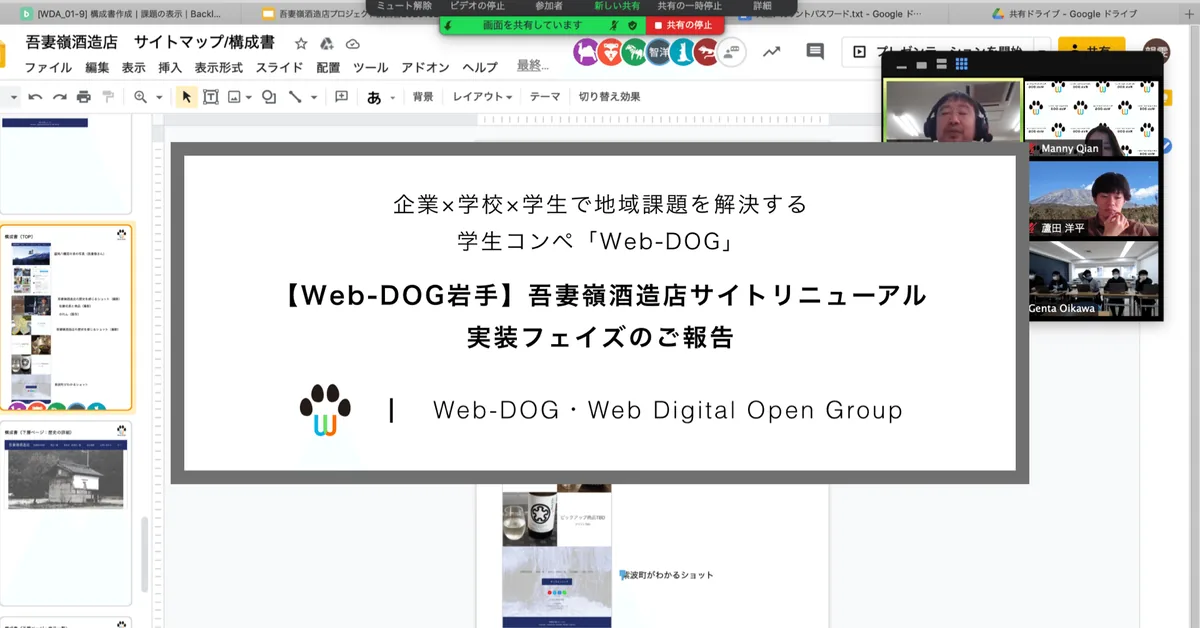The height and width of the screenshot is (628, 1200).
Task: Star the 吾妻嶺酒造店 presentation
Action: tap(301, 44)
